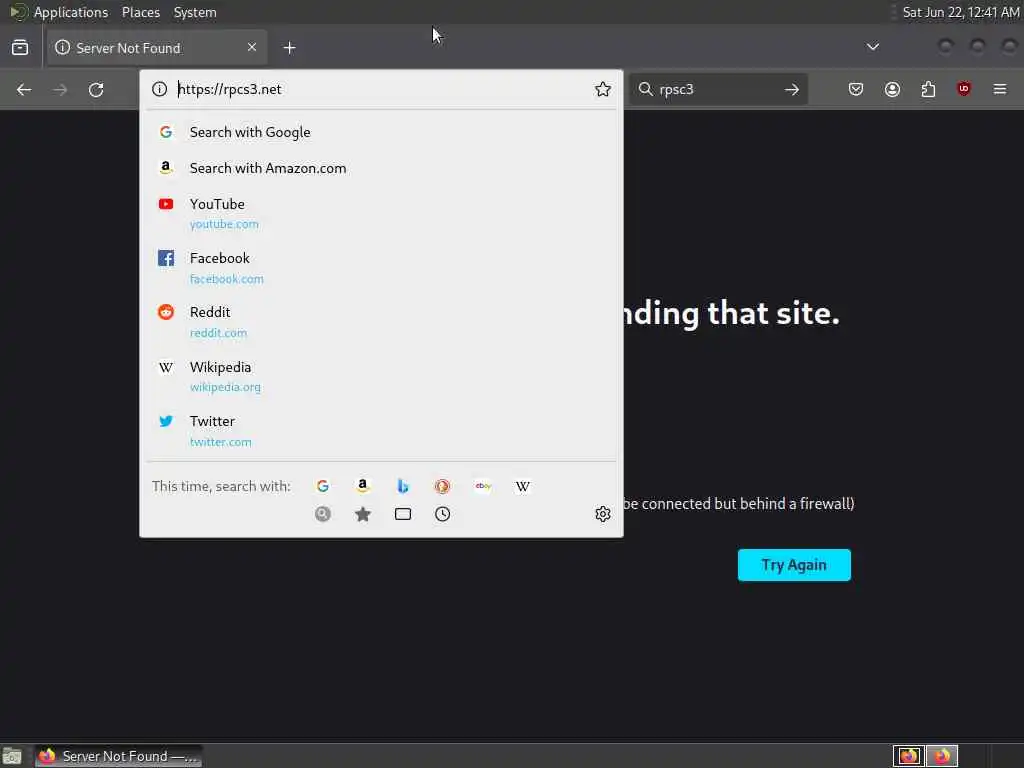Expand the list-all-tabs chevron
Image resolution: width=1024 pixels, height=768 pixels.
[872, 47]
